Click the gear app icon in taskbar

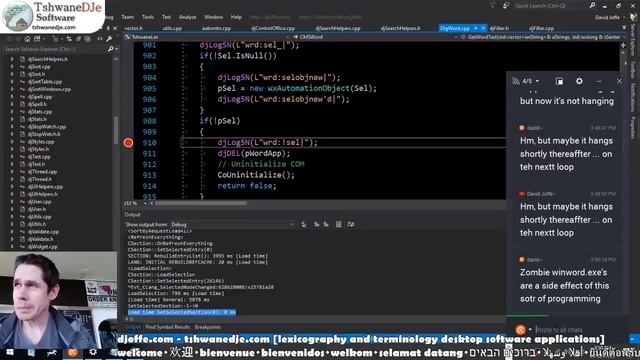click(93, 352)
